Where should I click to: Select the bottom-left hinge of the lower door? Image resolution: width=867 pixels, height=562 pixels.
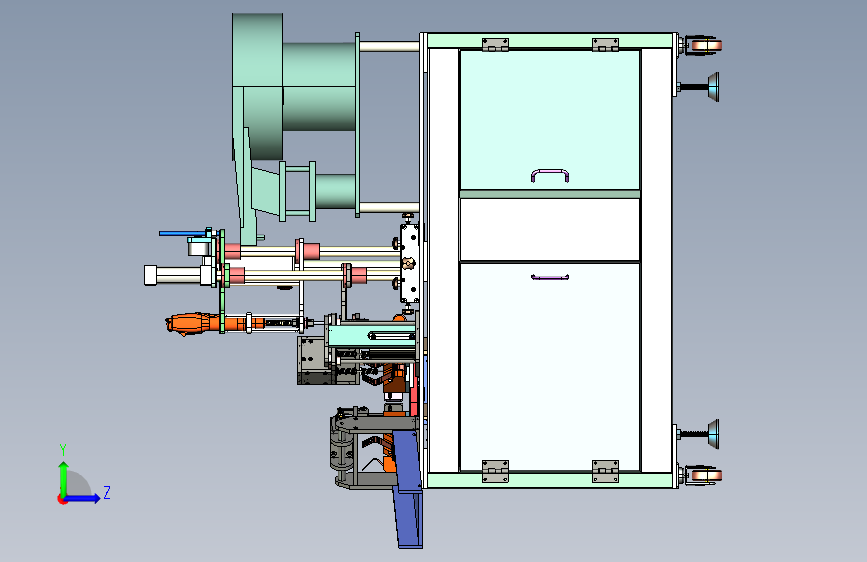coord(495,471)
